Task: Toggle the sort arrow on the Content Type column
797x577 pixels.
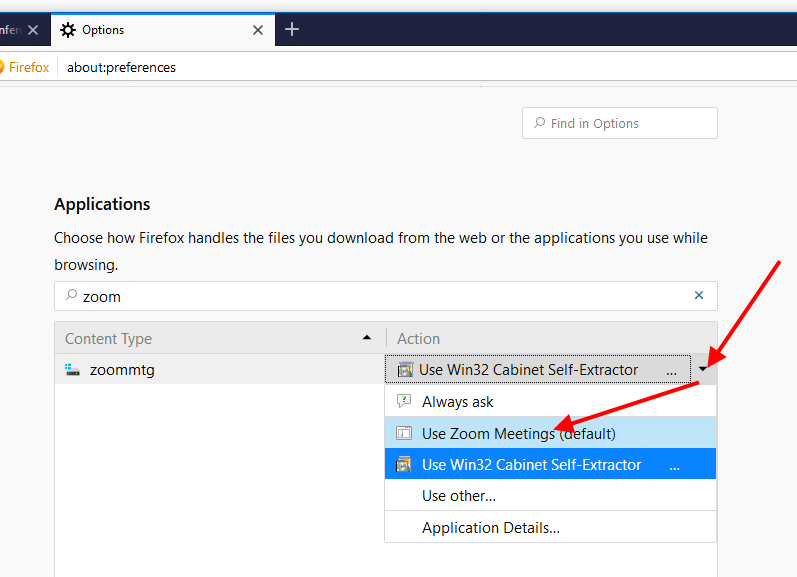Action: pyautogui.click(x=367, y=339)
